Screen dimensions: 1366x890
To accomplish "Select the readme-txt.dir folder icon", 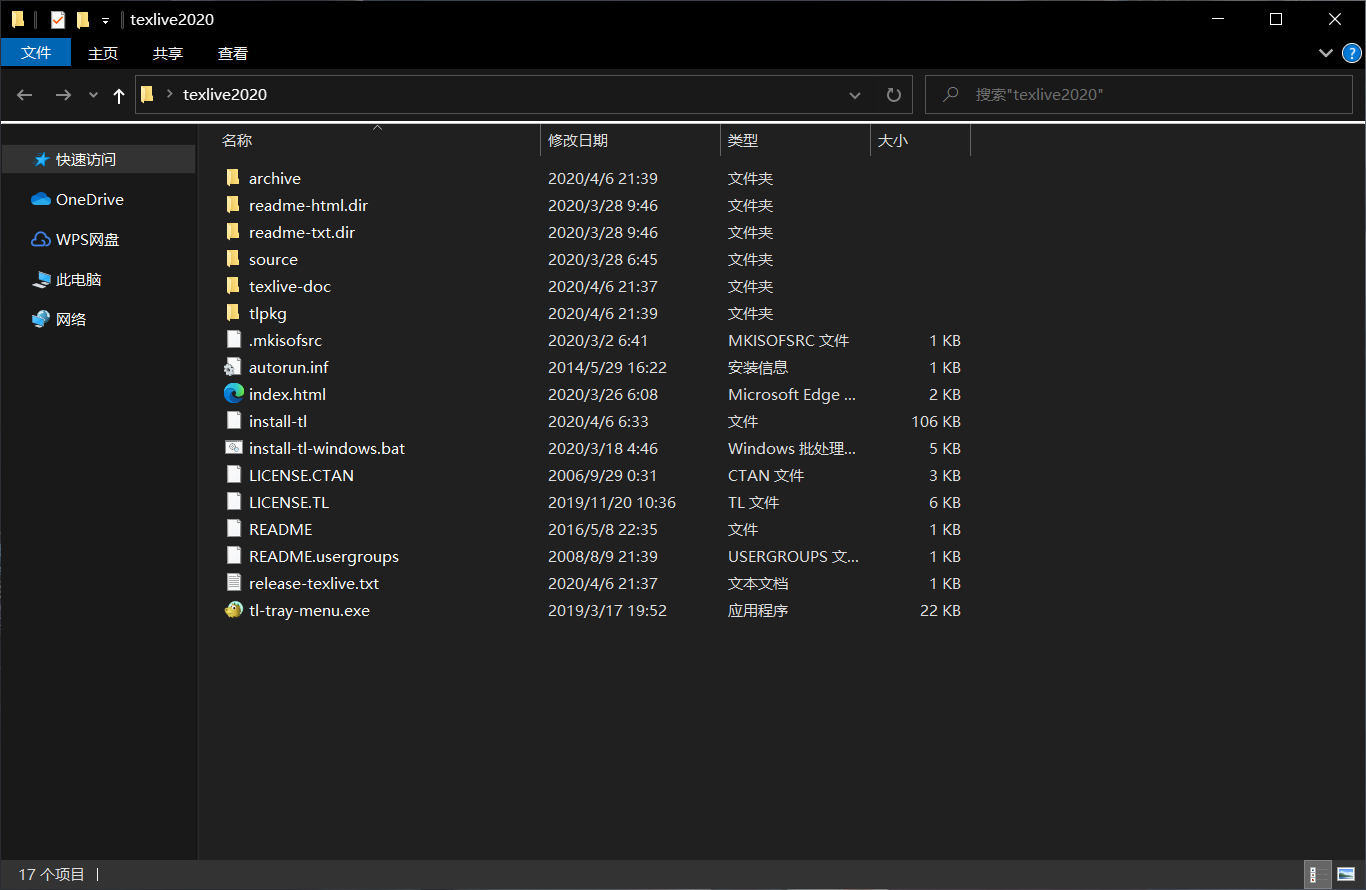I will (x=233, y=232).
